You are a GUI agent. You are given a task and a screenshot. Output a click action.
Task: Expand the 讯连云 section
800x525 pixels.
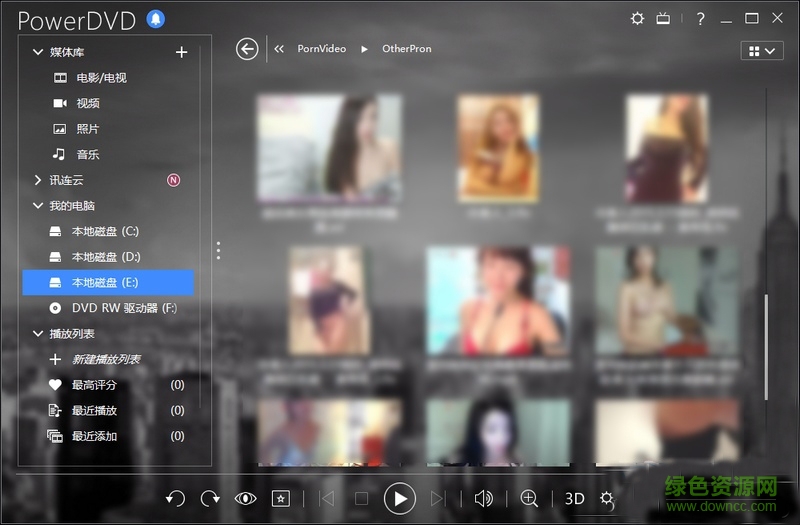(x=38, y=181)
